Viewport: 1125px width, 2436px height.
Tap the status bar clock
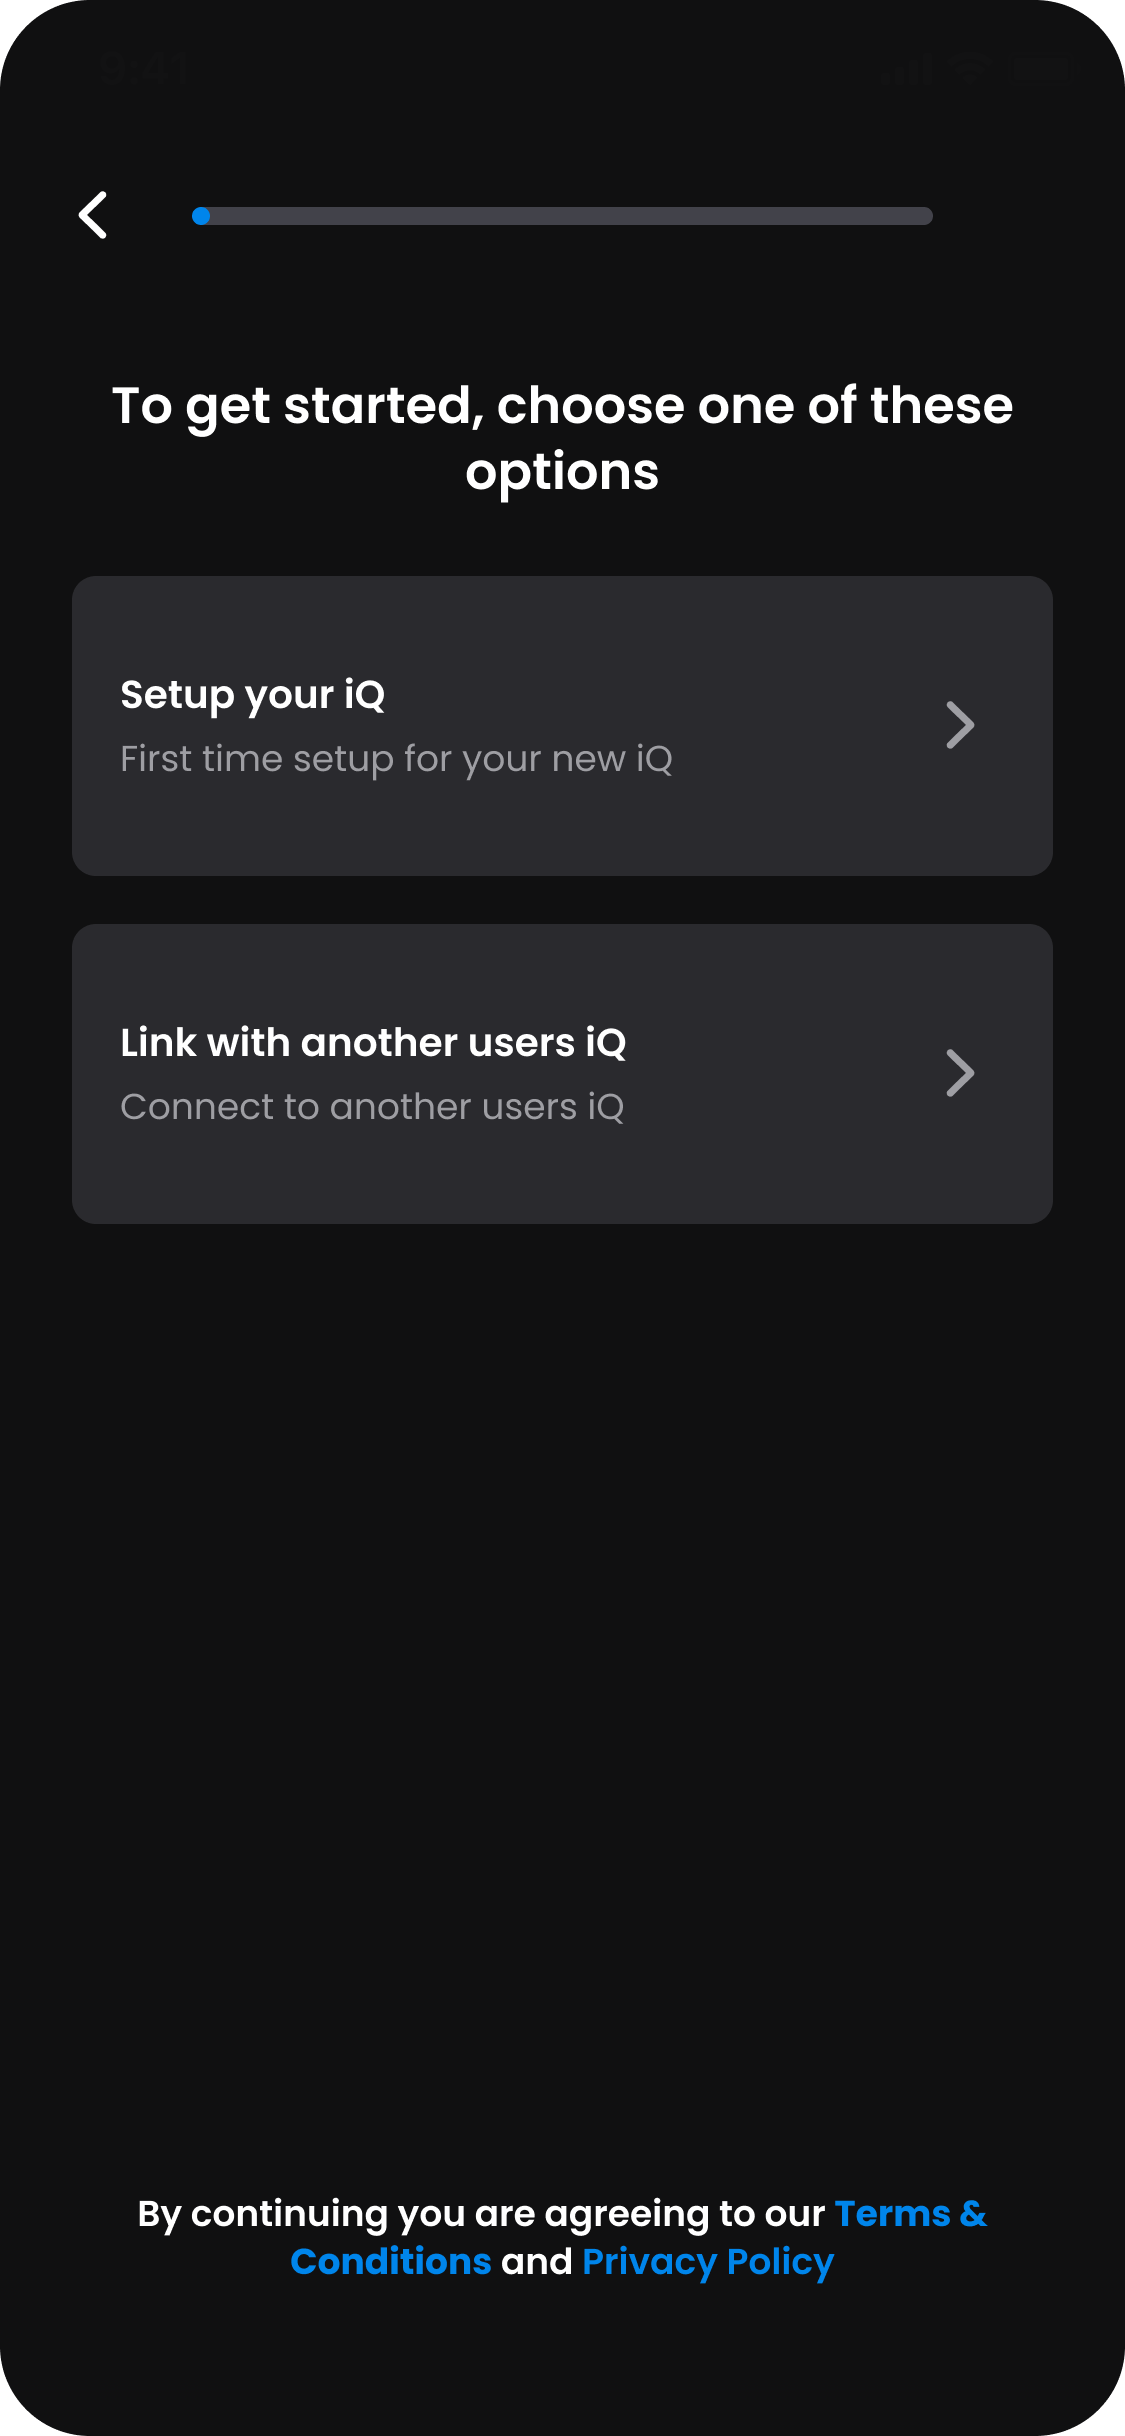[143, 68]
